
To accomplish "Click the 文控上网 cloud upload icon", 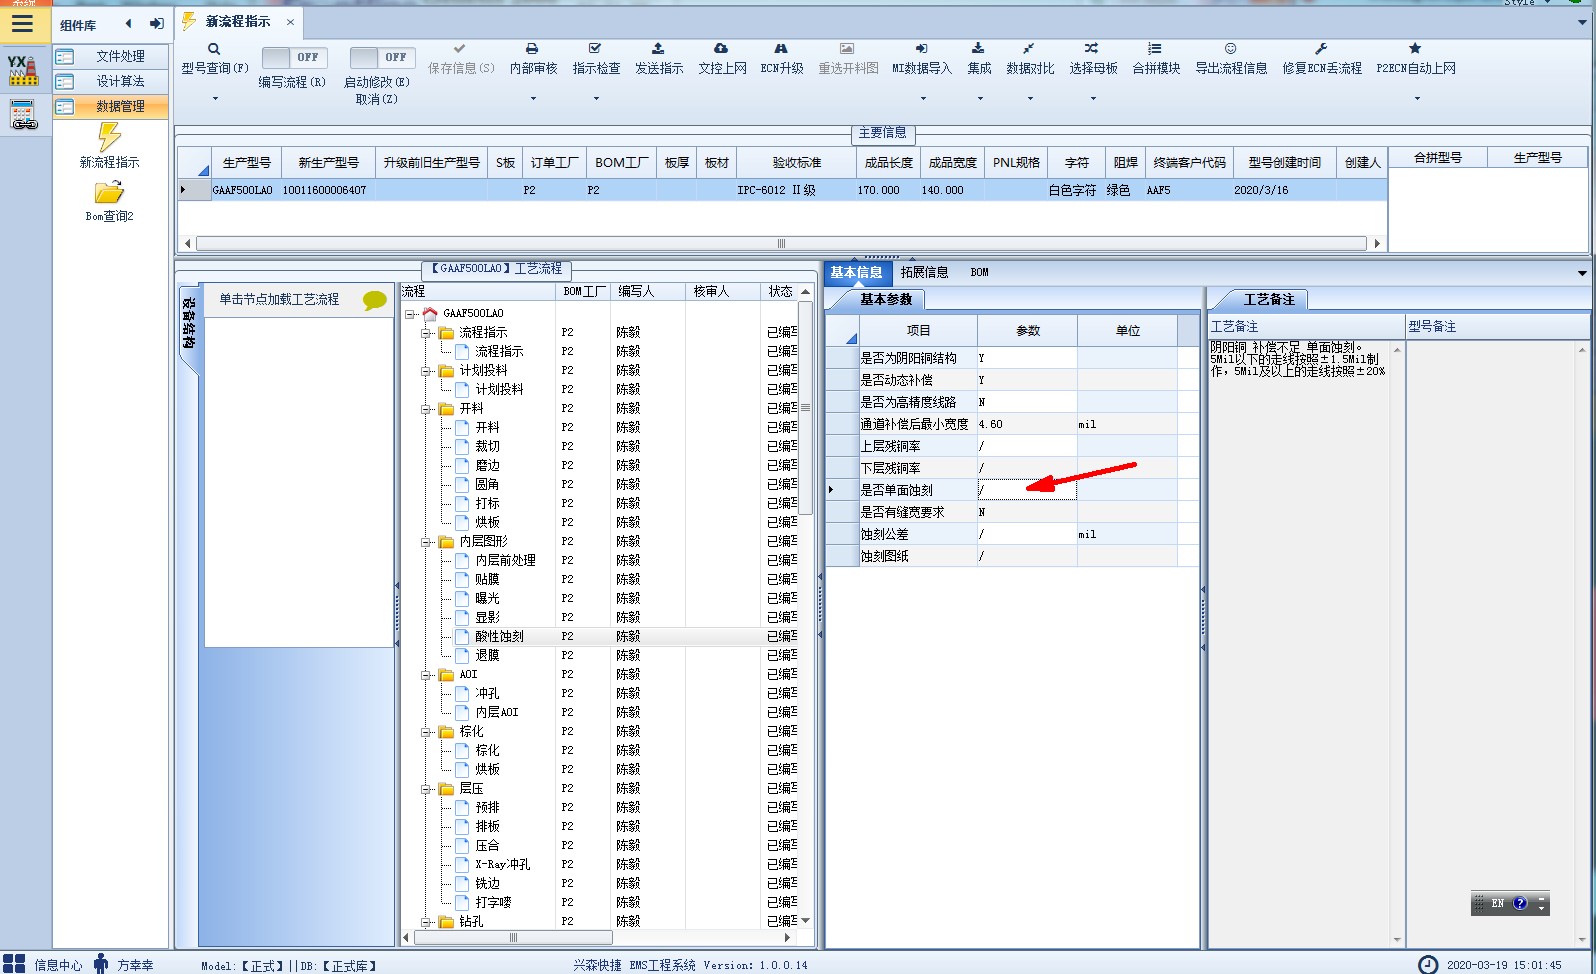I will [721, 48].
